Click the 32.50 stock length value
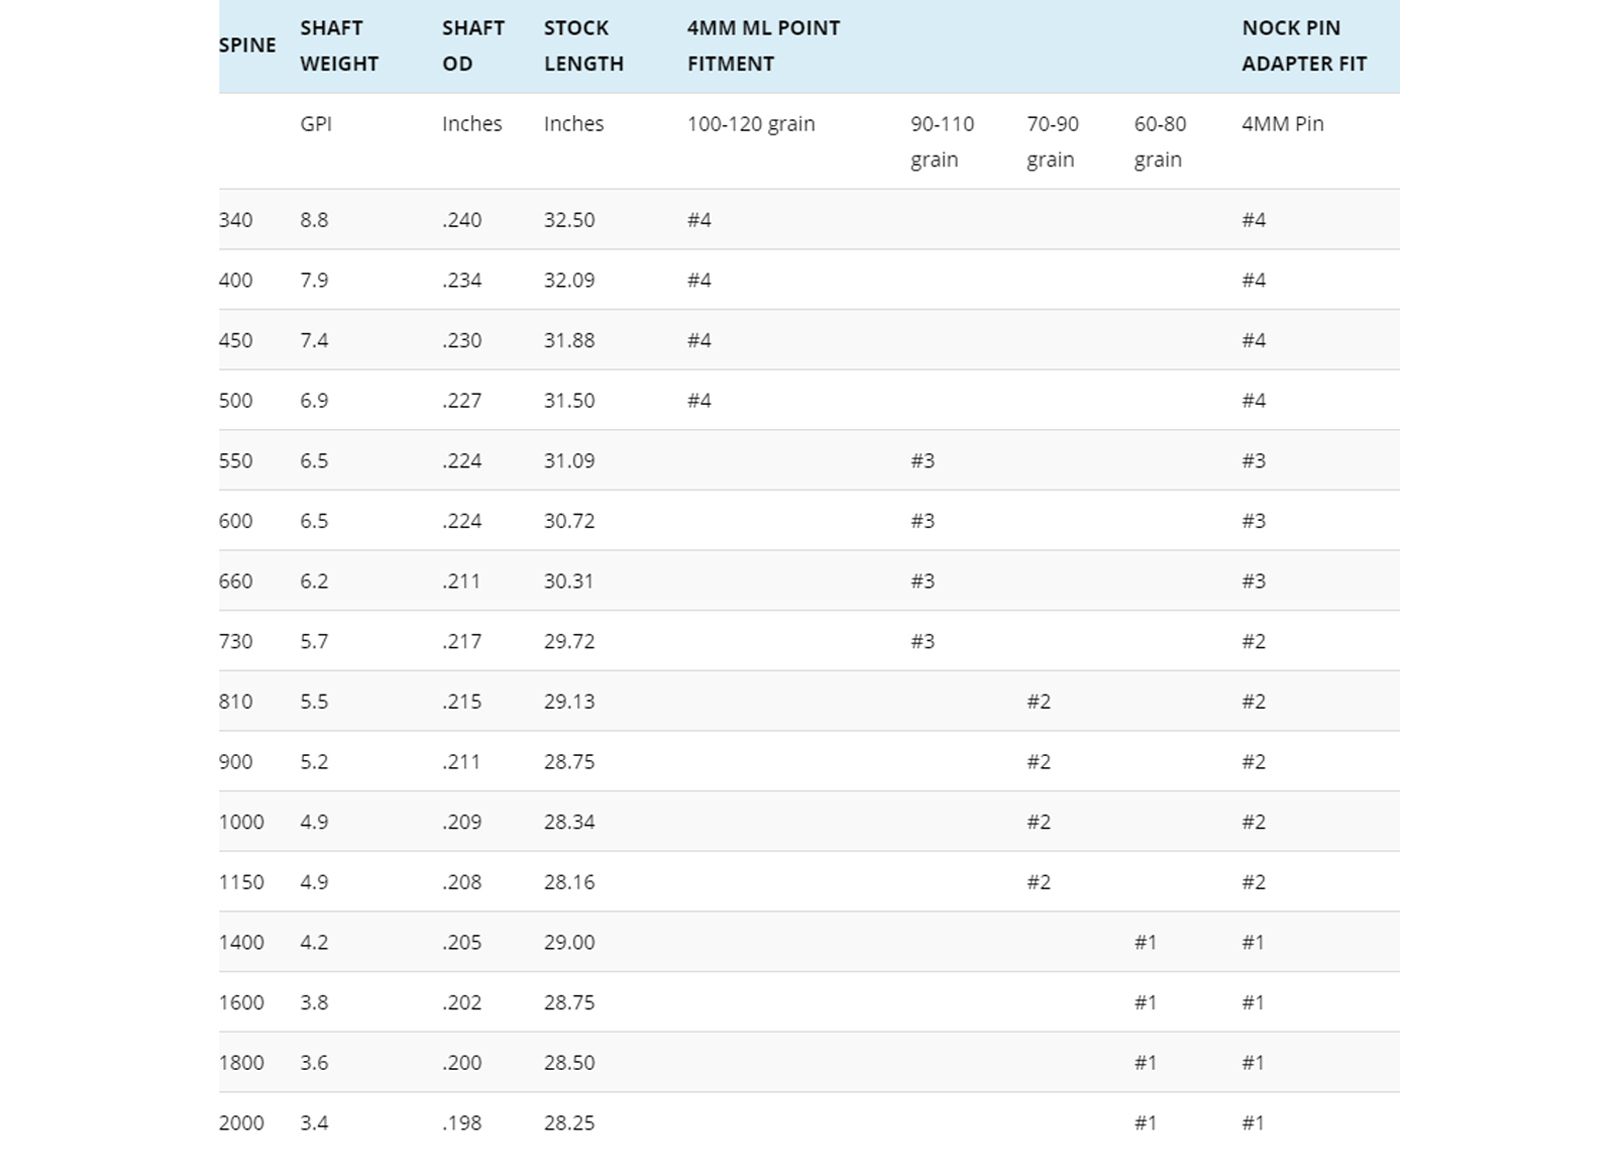 pyautogui.click(x=569, y=220)
